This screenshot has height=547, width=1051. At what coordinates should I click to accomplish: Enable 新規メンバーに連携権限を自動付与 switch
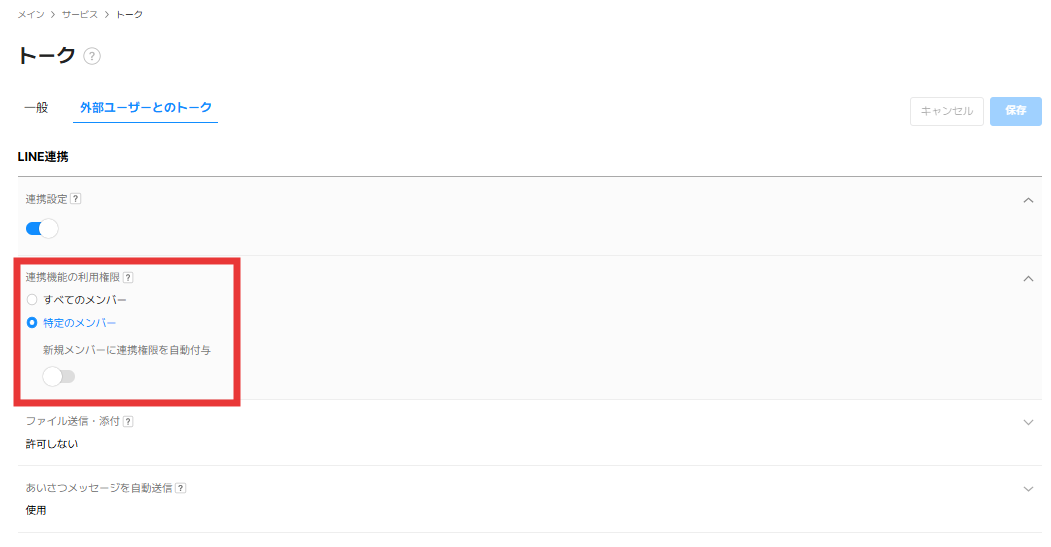point(59,376)
